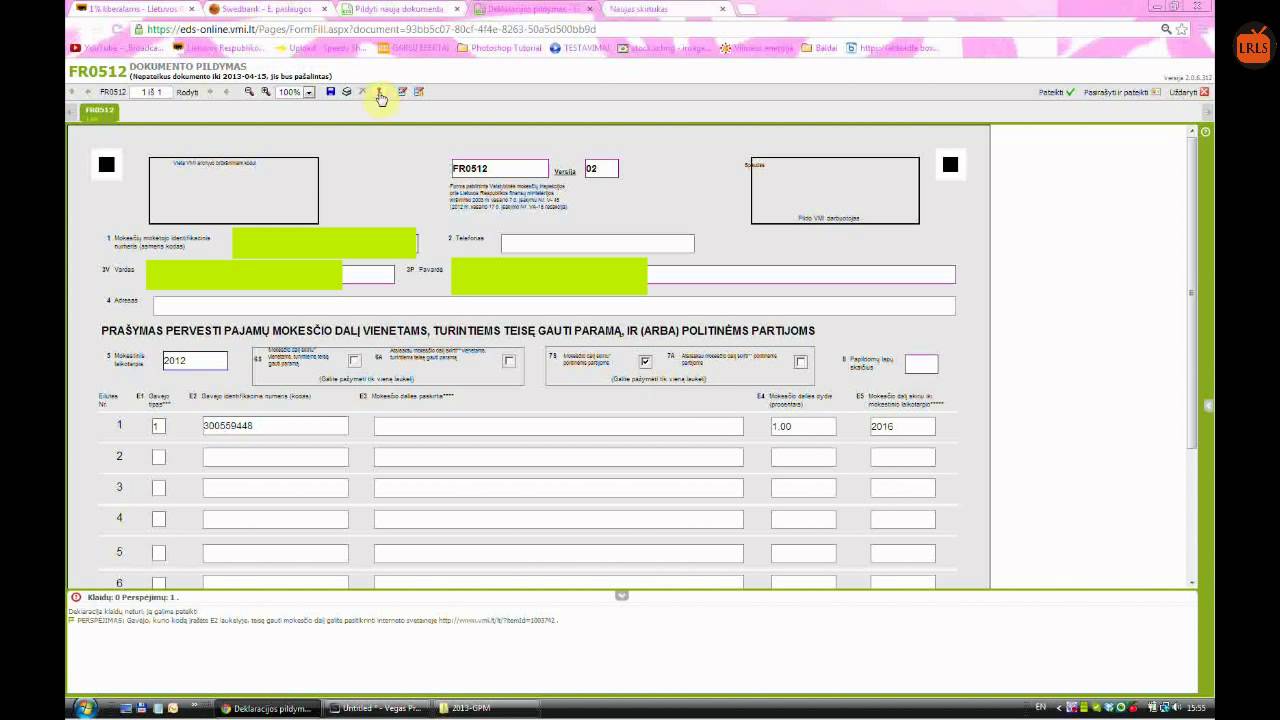Select the green FR0512 page tab
Screen dimensions: 1280x720
(x=99, y=113)
